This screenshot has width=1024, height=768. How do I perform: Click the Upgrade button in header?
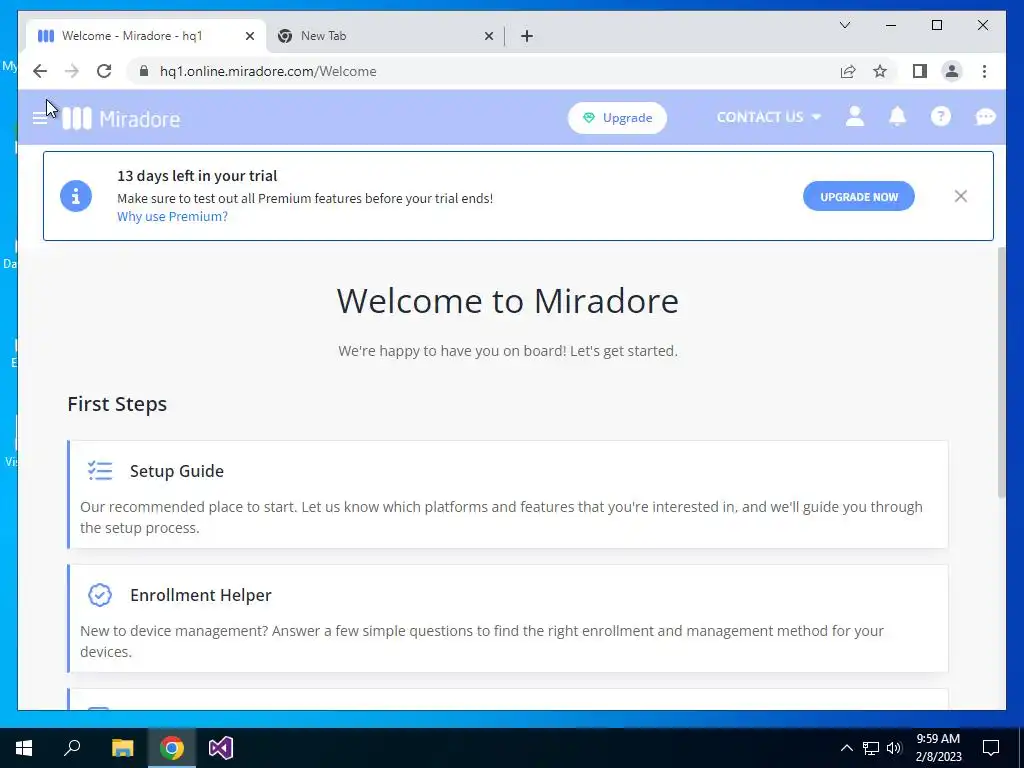click(x=617, y=118)
